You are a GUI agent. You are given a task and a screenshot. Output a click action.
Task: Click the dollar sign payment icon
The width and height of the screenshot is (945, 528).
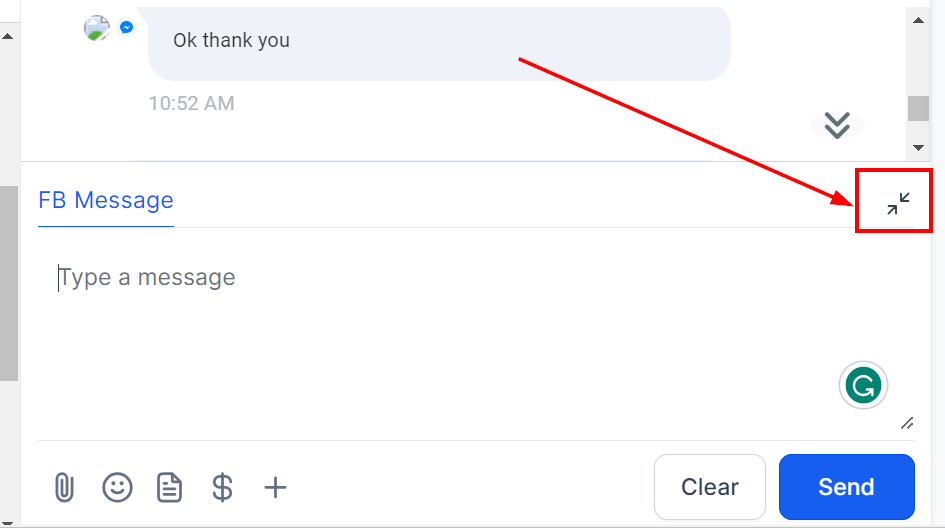[x=222, y=487]
